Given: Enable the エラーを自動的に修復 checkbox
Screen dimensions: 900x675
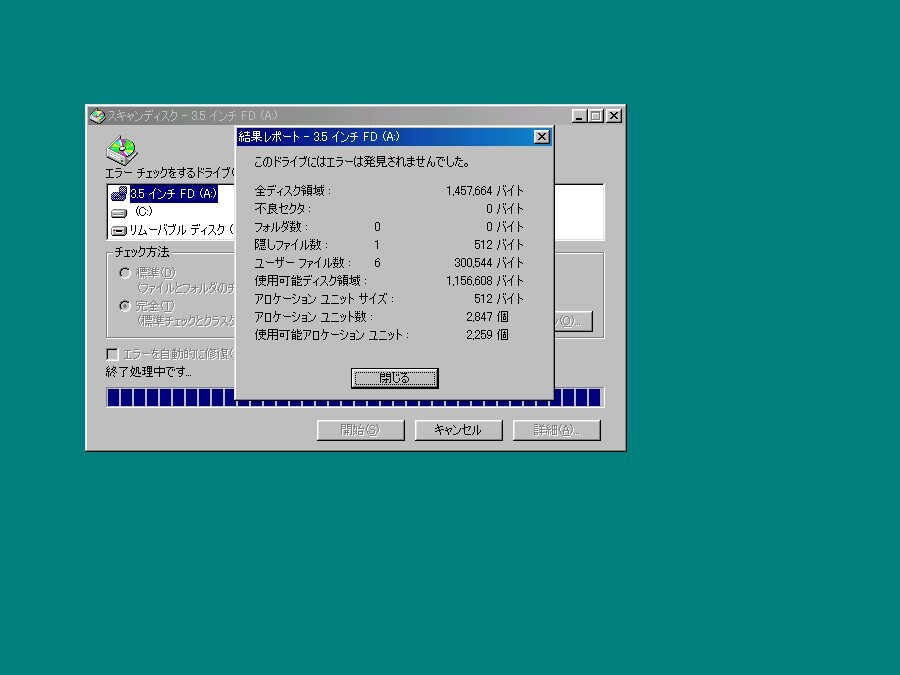Looking at the screenshot, I should [113, 353].
